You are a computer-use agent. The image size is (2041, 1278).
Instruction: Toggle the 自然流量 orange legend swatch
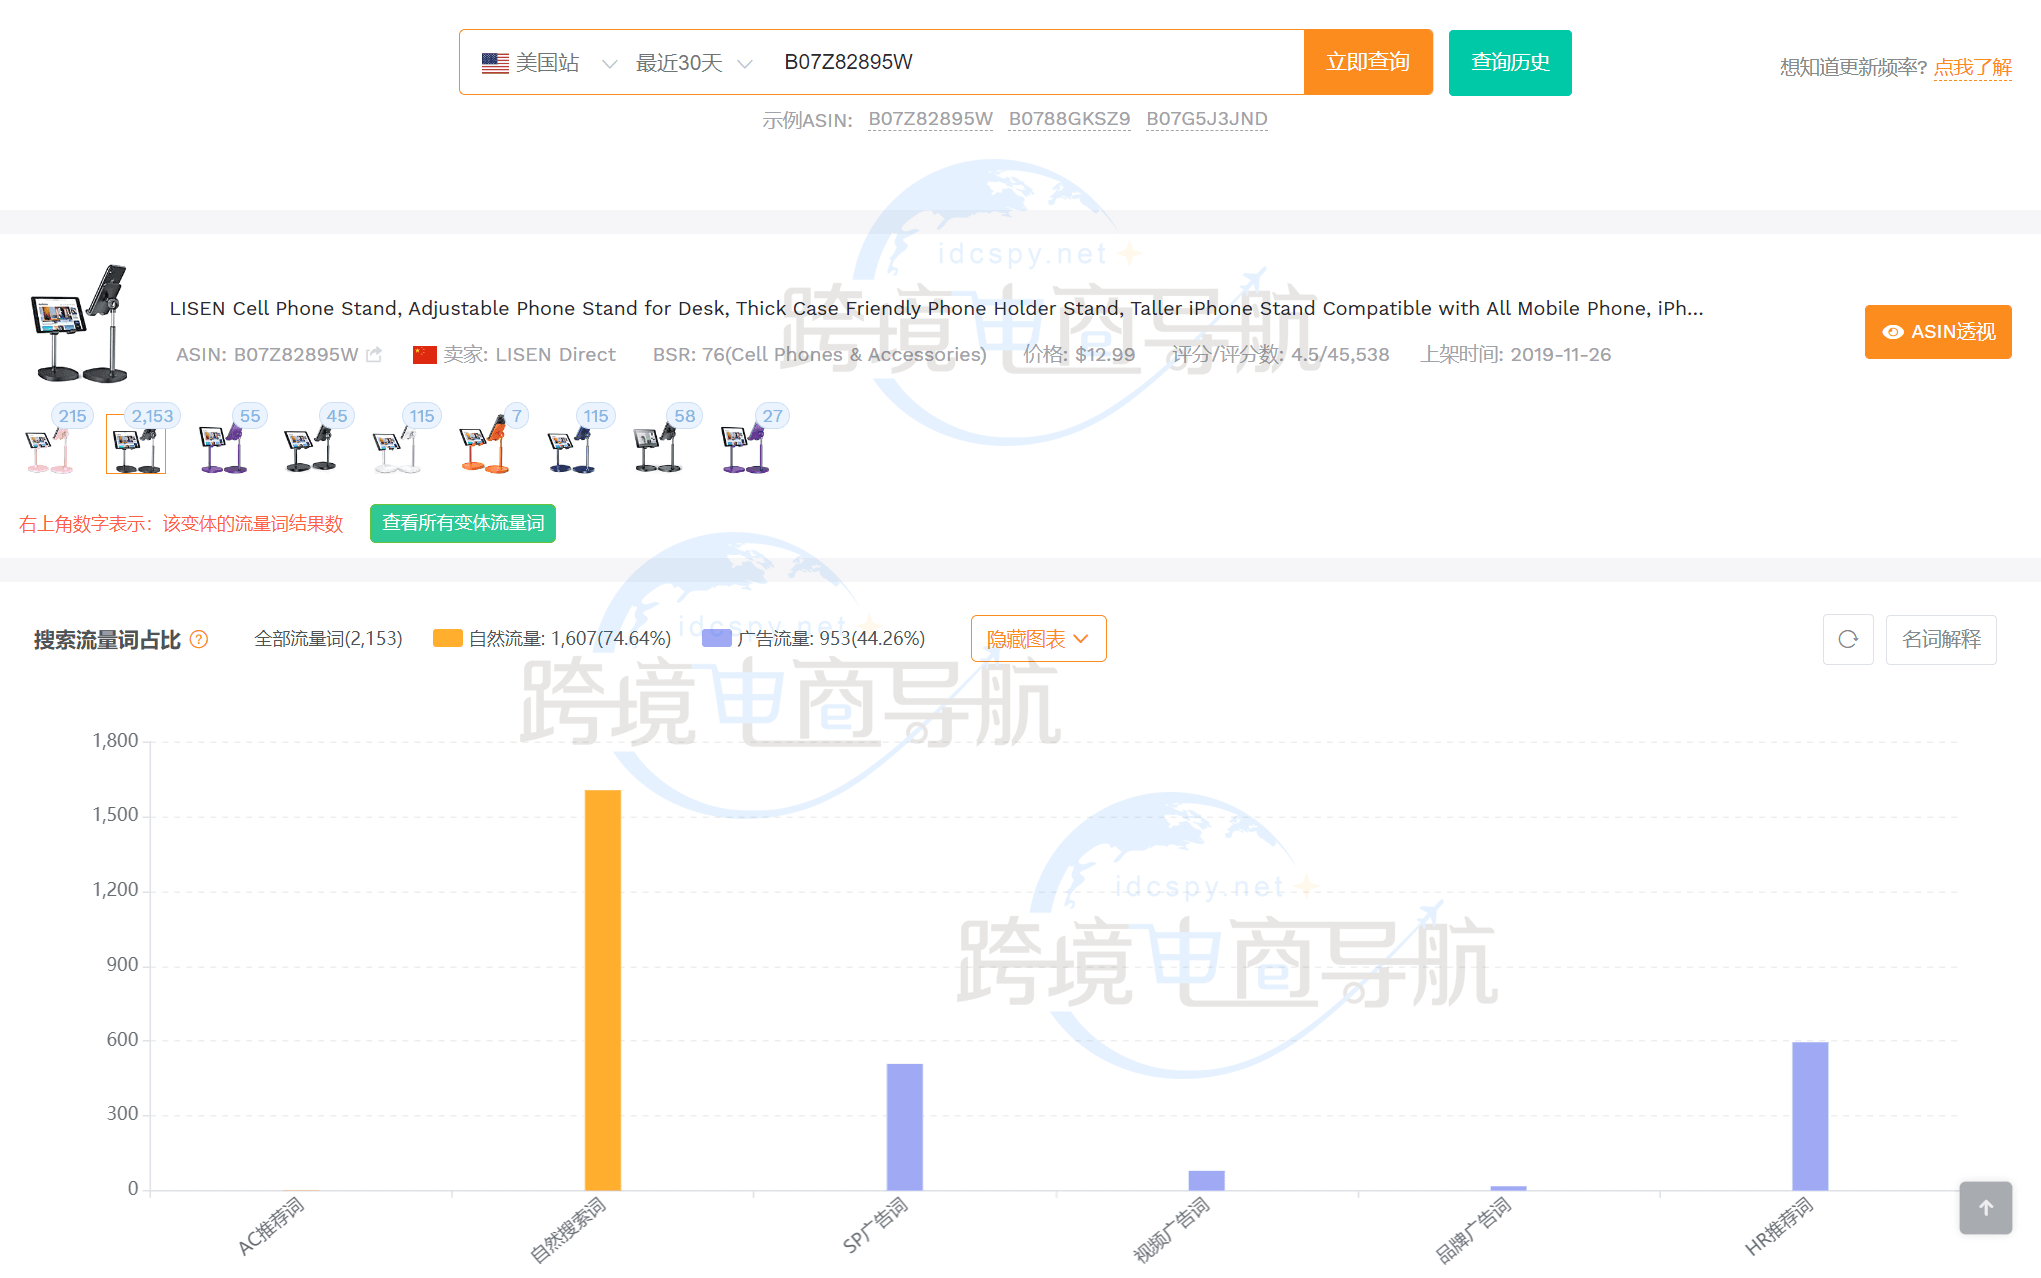coord(447,639)
